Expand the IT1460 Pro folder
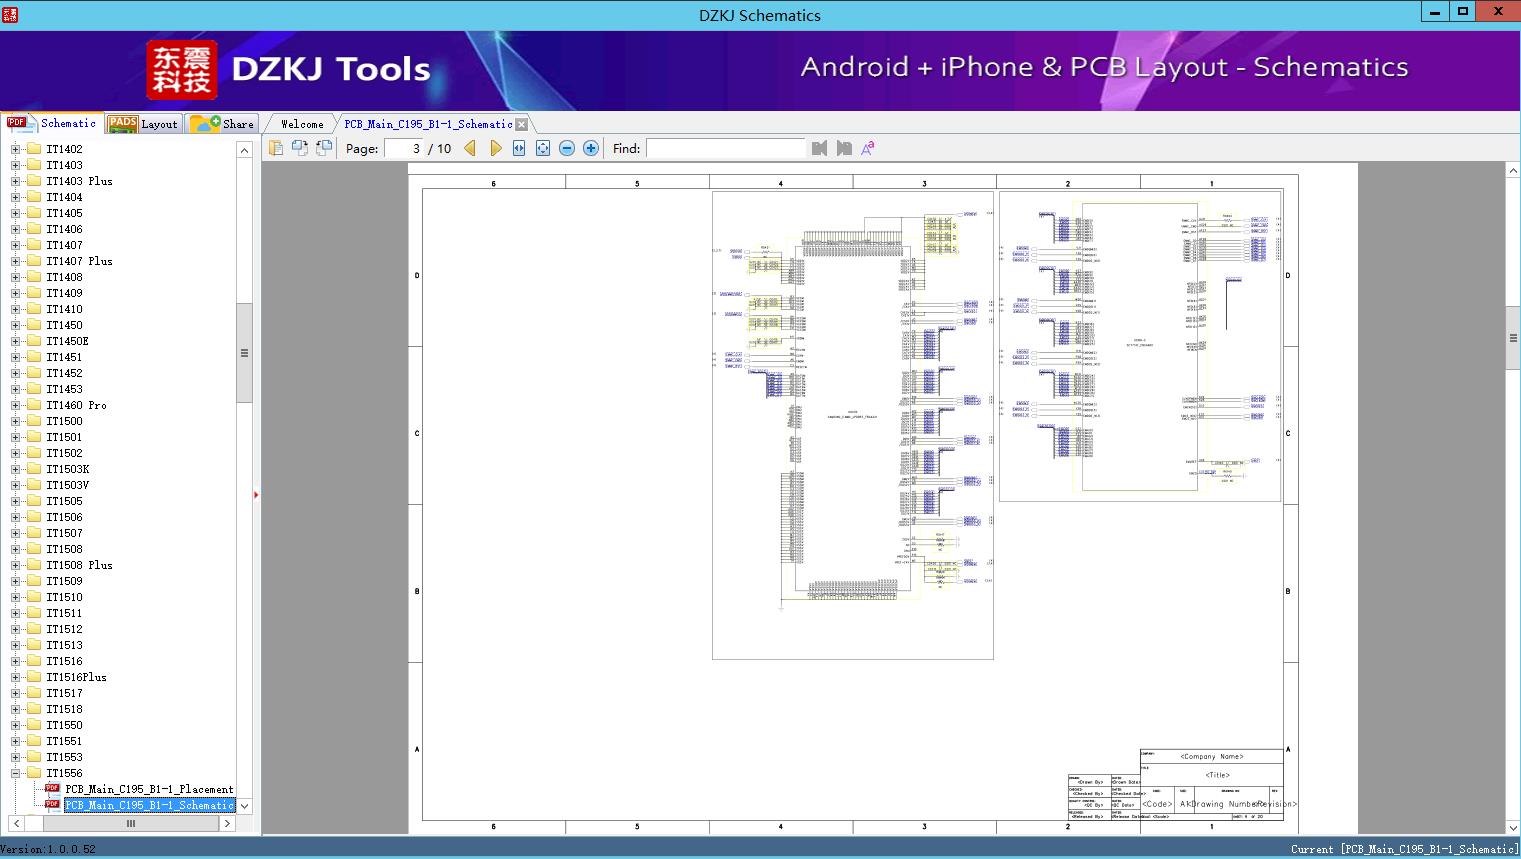Screen dimensions: 1521x859 click(15, 405)
